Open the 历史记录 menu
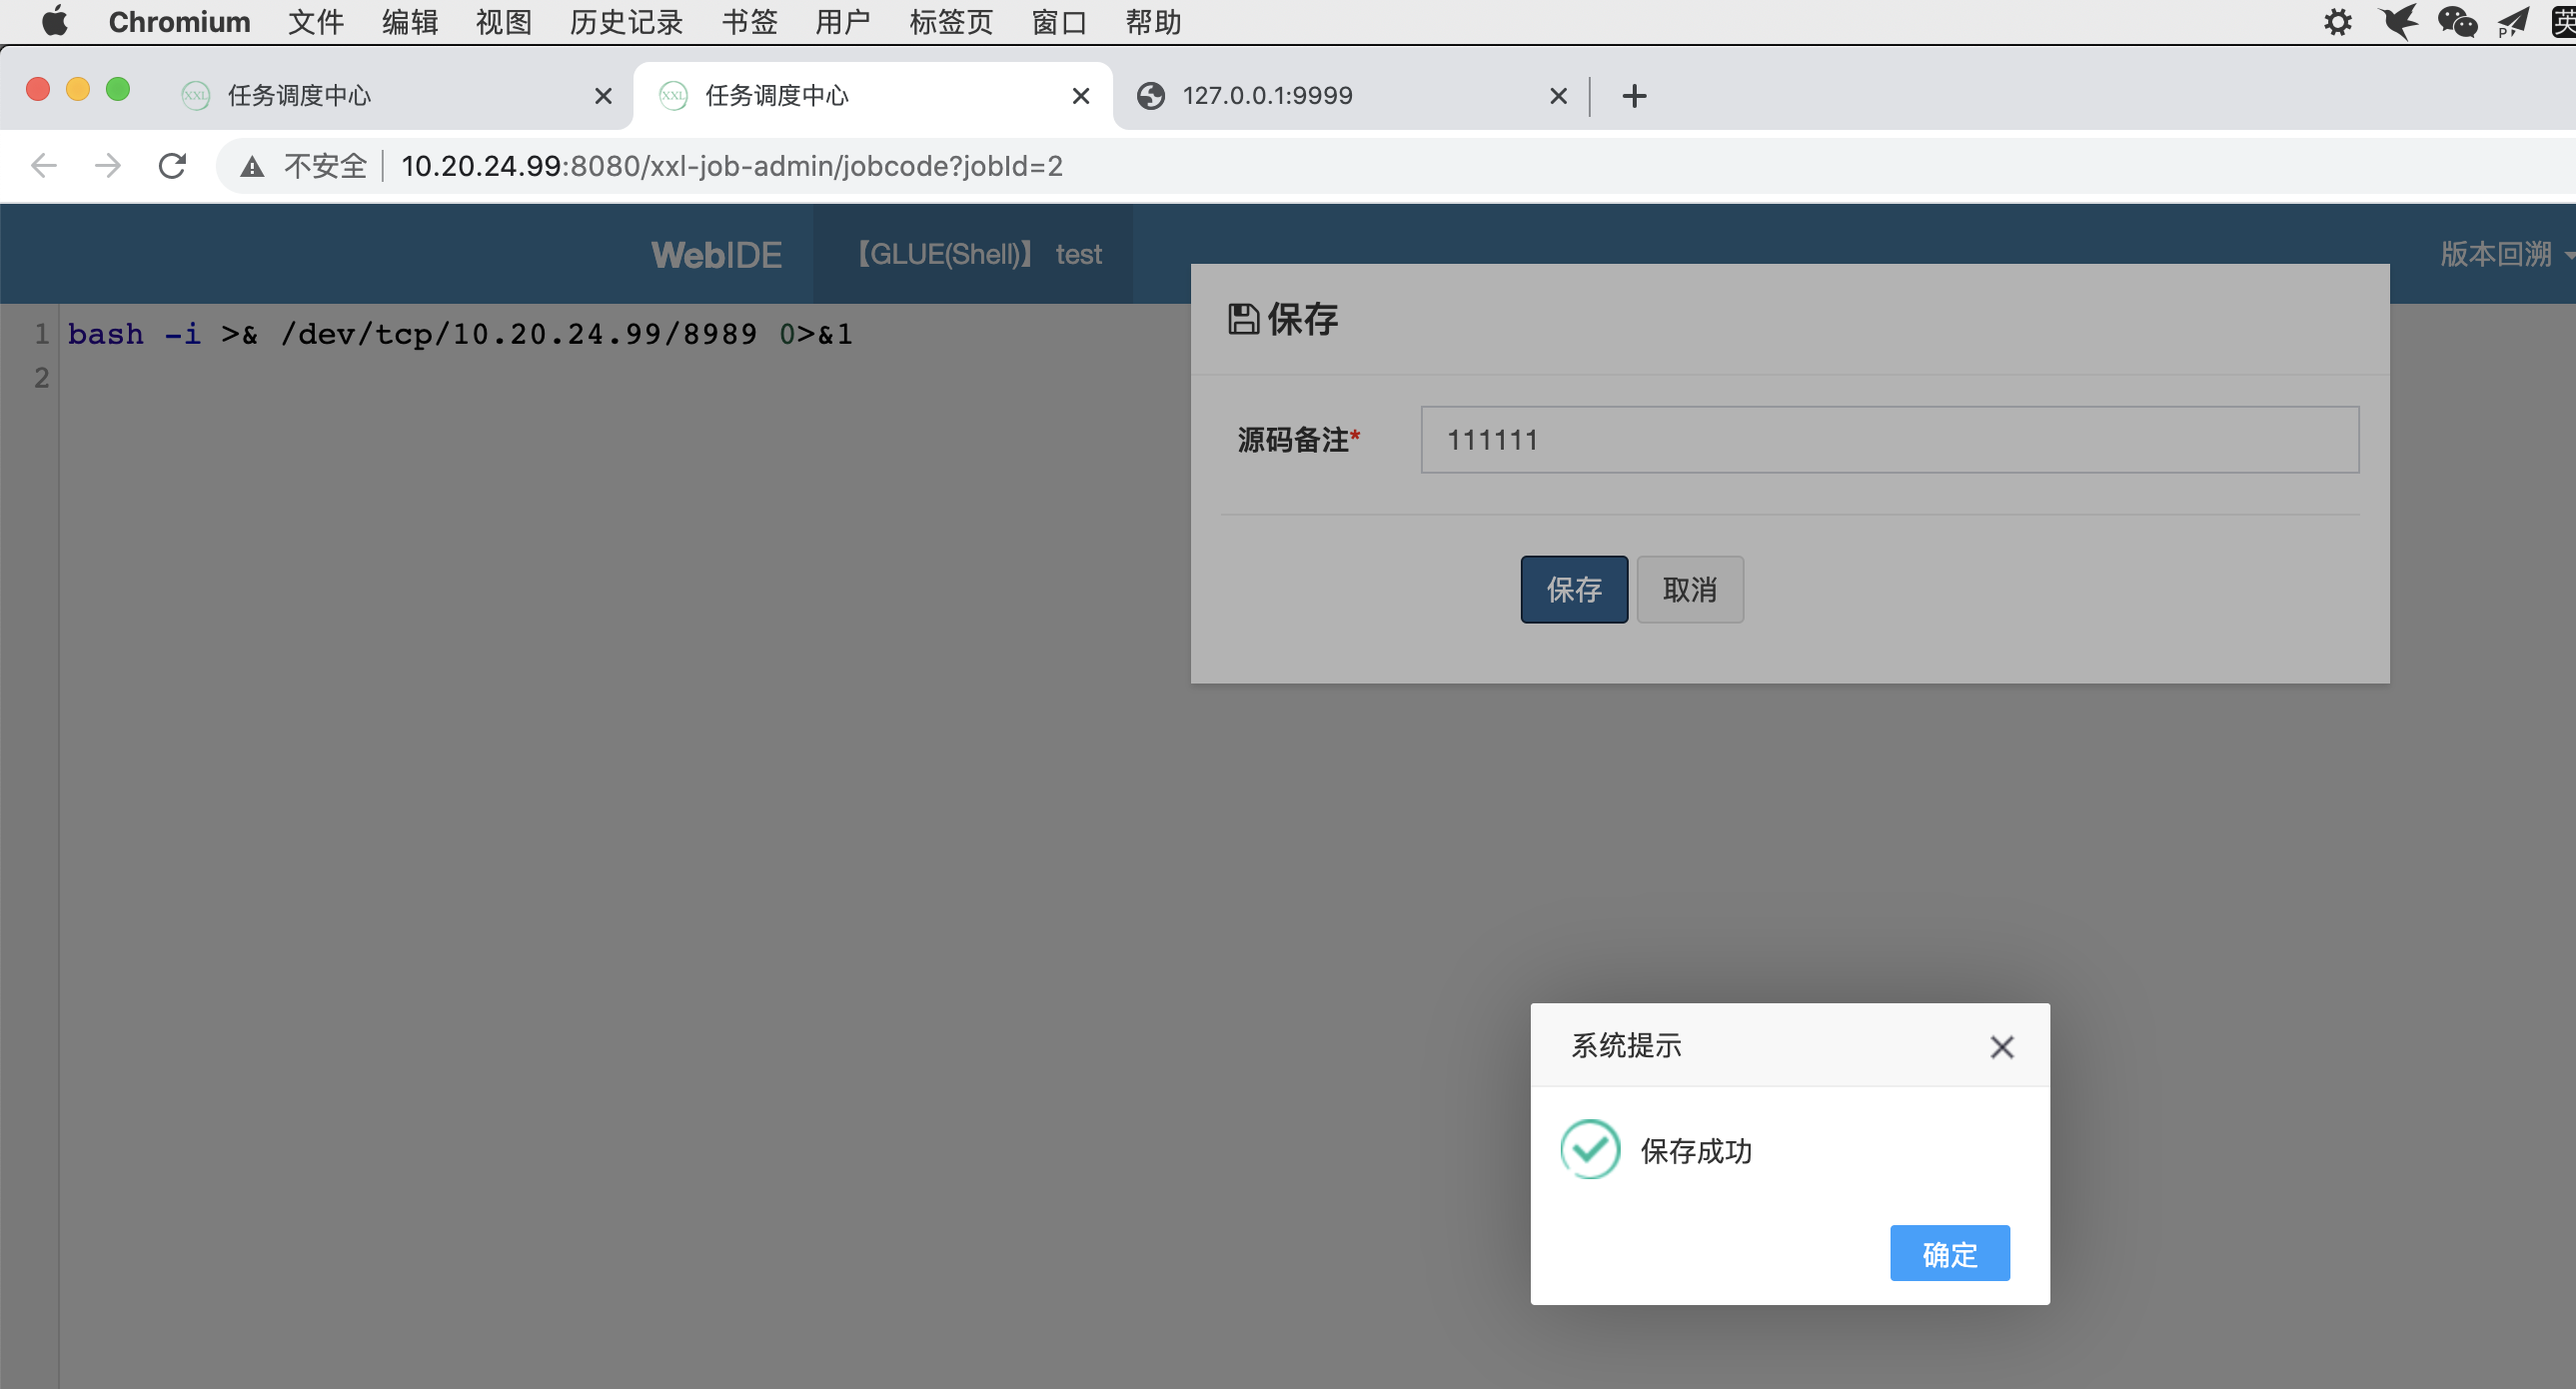Screen dimensions: 2576x1389 click(625, 22)
